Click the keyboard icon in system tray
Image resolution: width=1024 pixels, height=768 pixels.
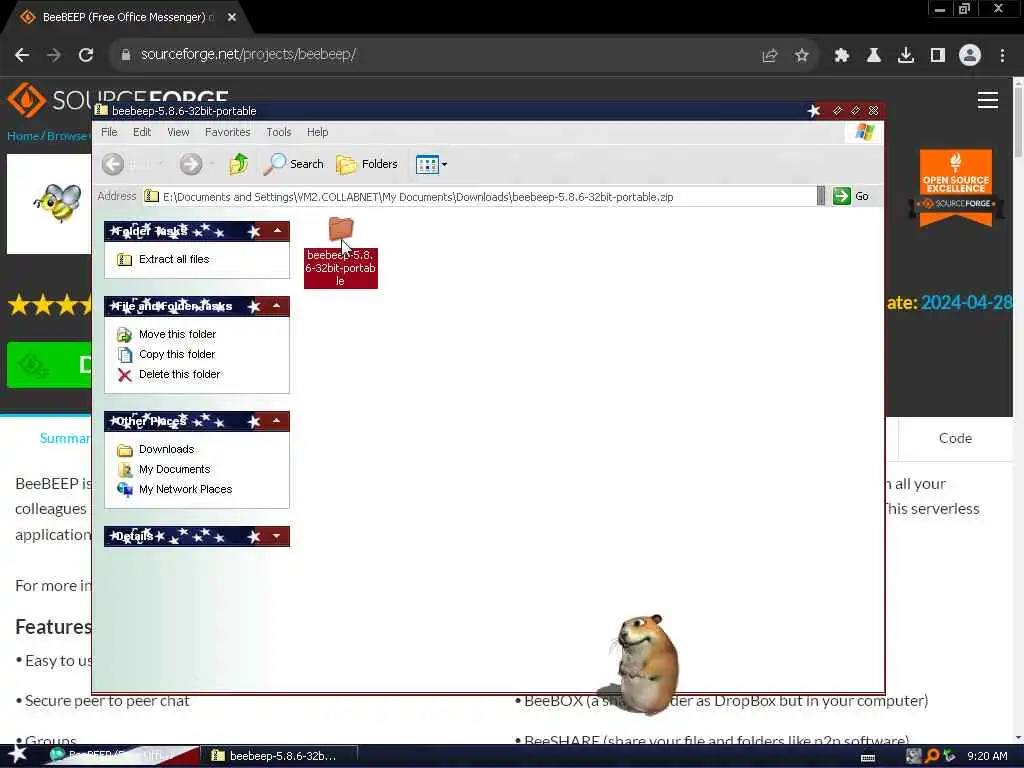point(868,758)
